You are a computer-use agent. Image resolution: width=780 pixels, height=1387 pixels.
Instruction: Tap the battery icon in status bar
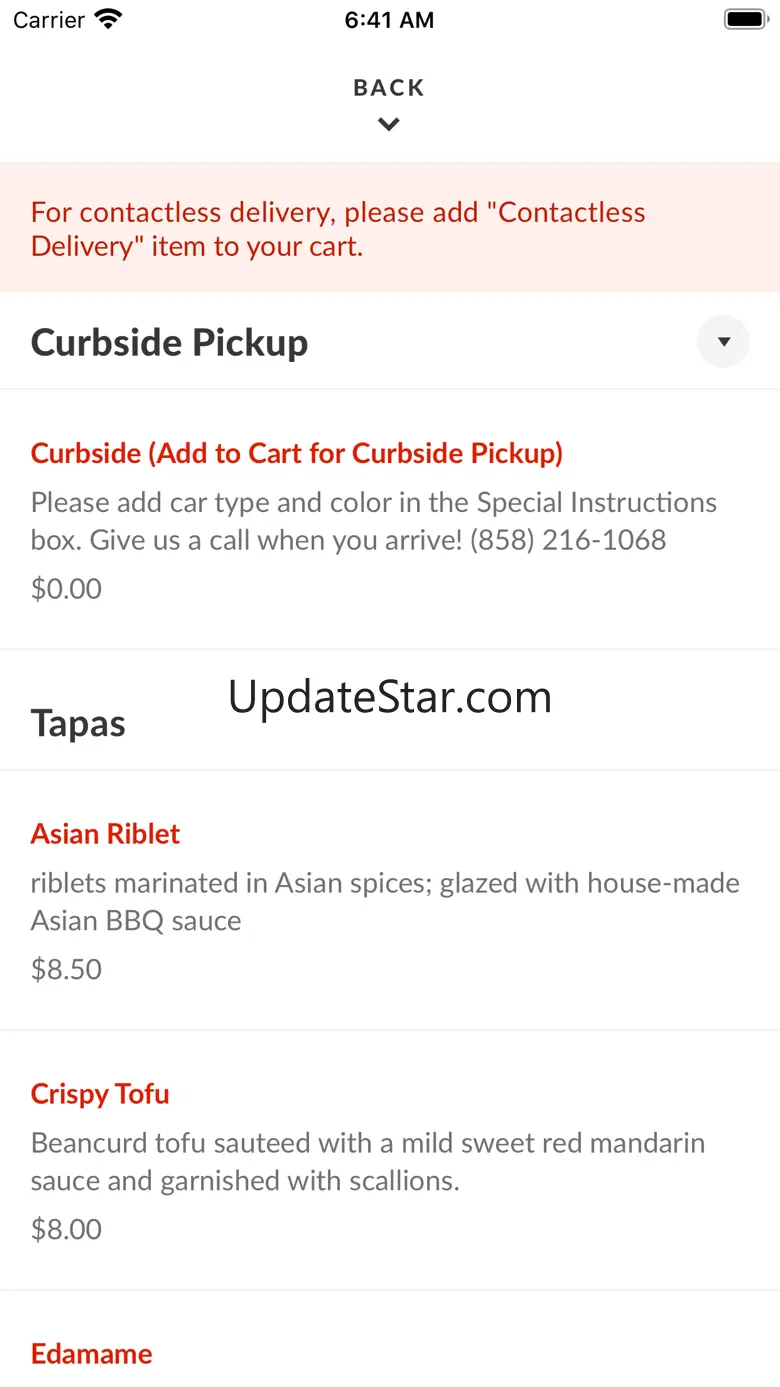(745, 19)
